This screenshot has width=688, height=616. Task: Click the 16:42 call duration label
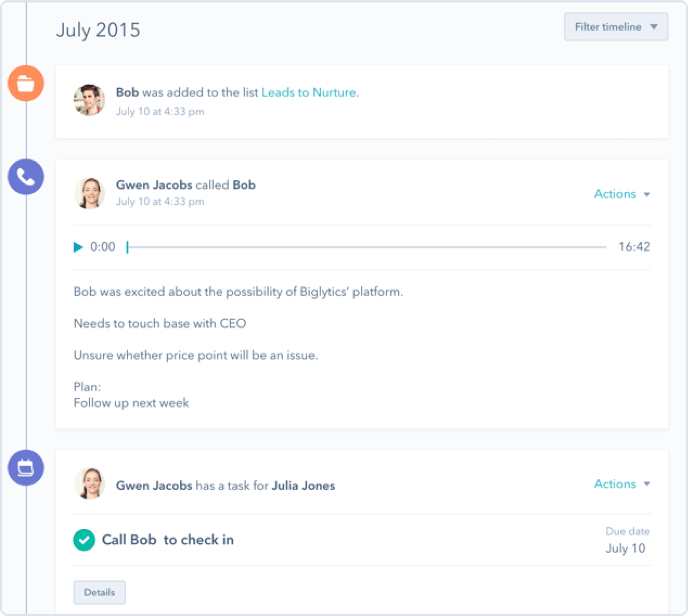[x=634, y=247]
